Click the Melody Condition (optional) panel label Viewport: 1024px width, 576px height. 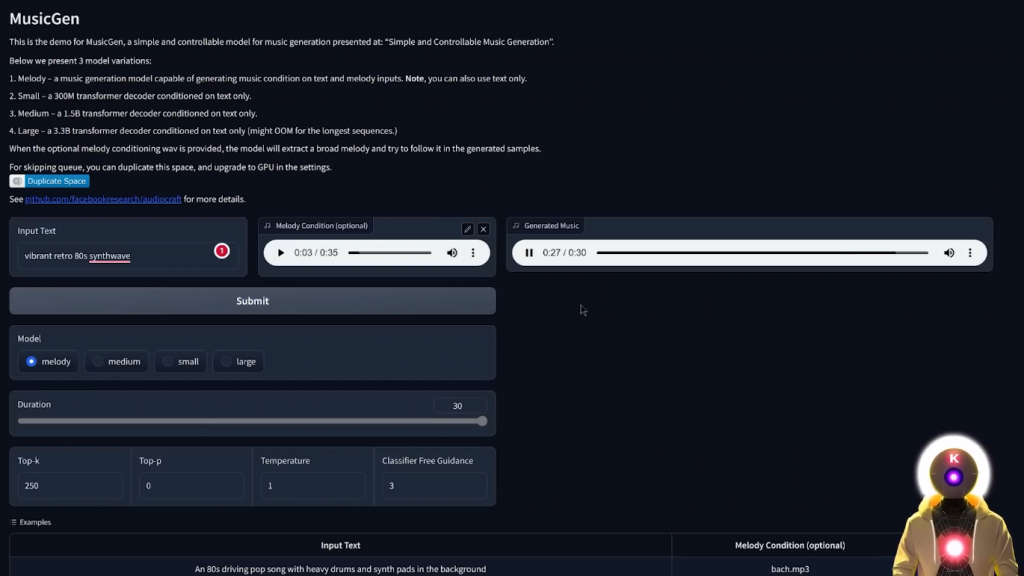[x=316, y=226]
